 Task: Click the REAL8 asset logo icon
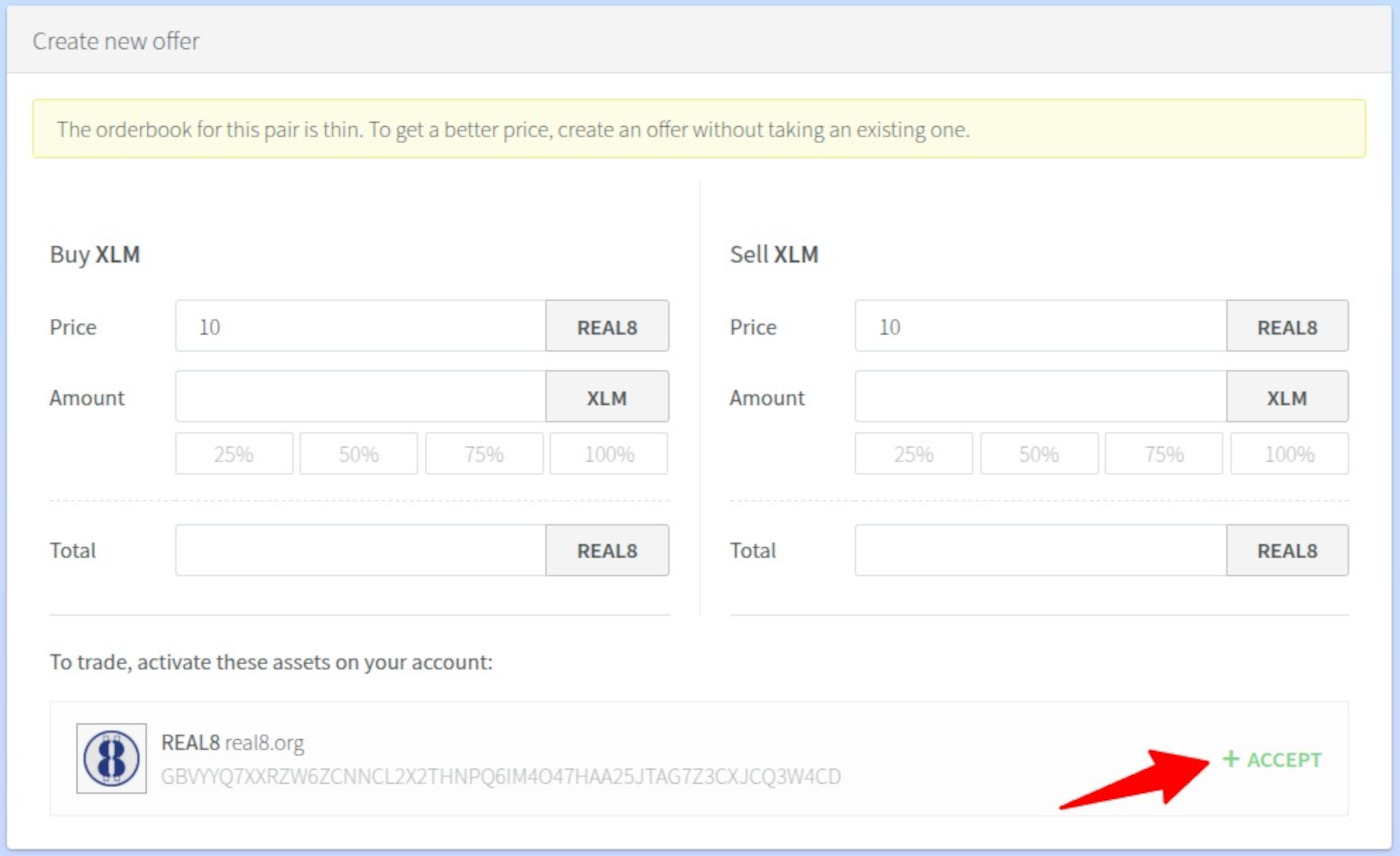click(111, 758)
